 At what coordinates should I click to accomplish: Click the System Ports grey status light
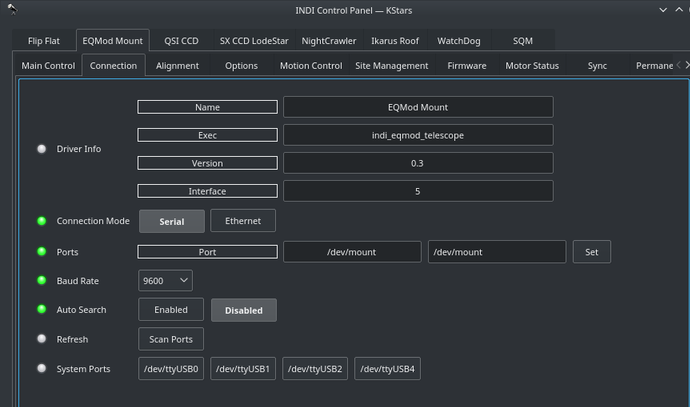pyautogui.click(x=41, y=368)
